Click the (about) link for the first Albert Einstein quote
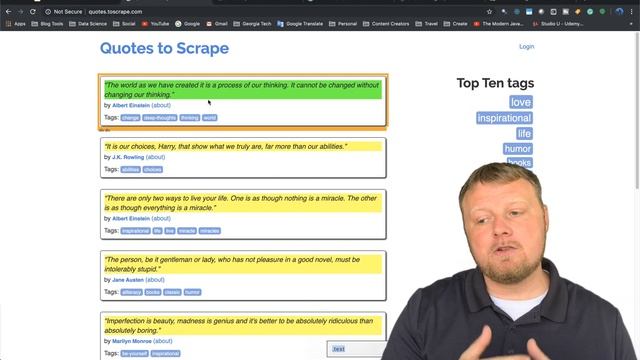The image size is (640, 360). [161, 105]
